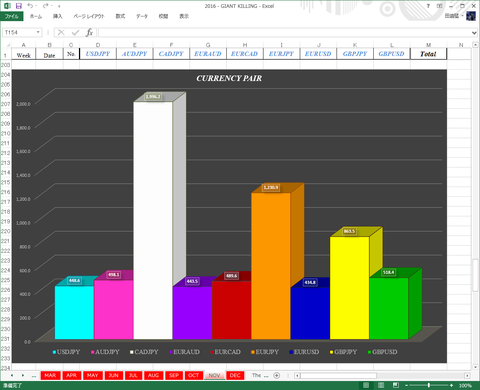Switch to Page Layout view icon

[381, 385]
